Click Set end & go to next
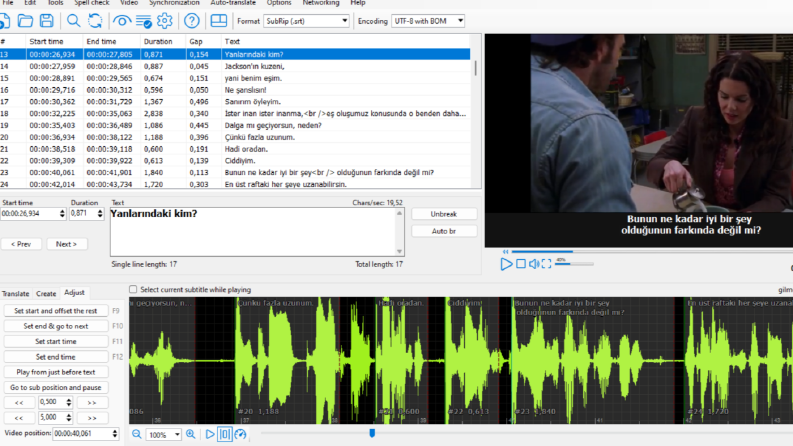Viewport: 793px width, 446px height. tap(56, 326)
